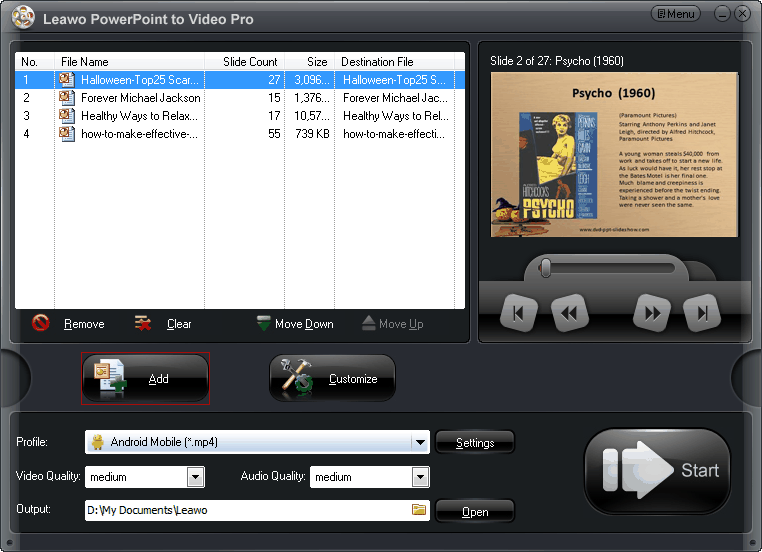Click destination cell how-to-make-effecti...
This screenshot has height=552, width=762.
tap(394, 134)
